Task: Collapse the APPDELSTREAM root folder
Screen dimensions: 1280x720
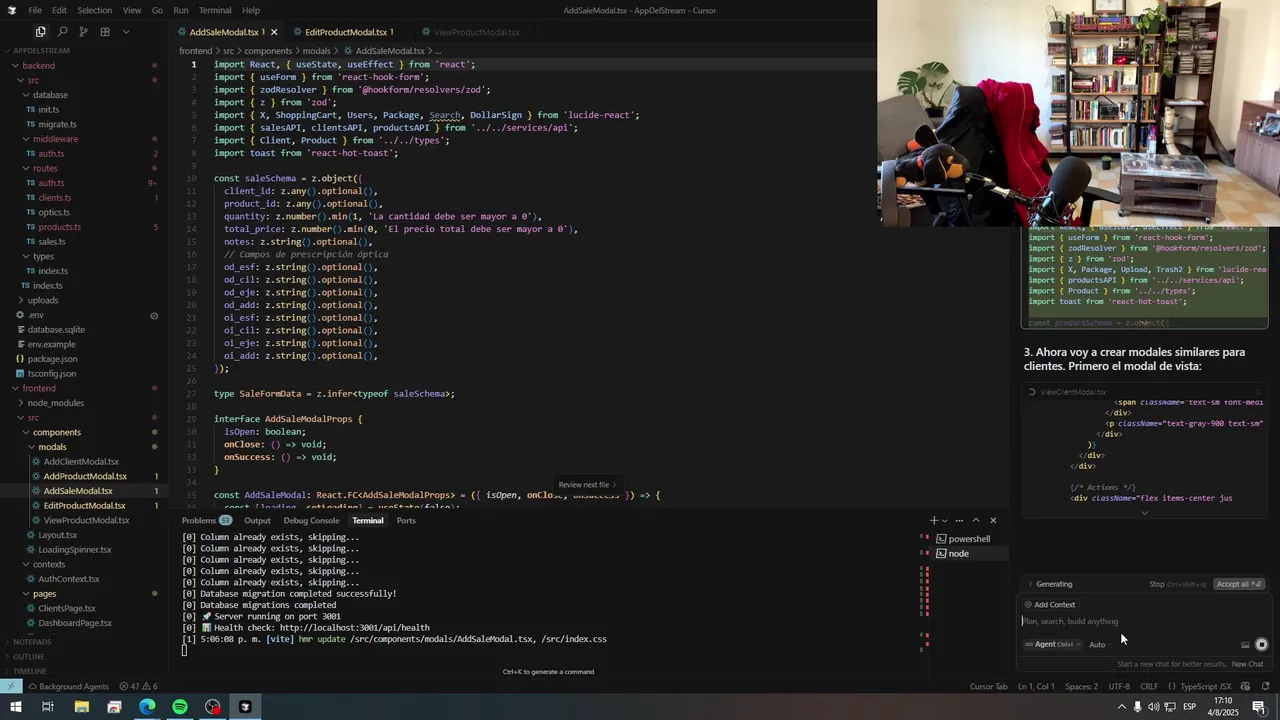Action: 40,51
